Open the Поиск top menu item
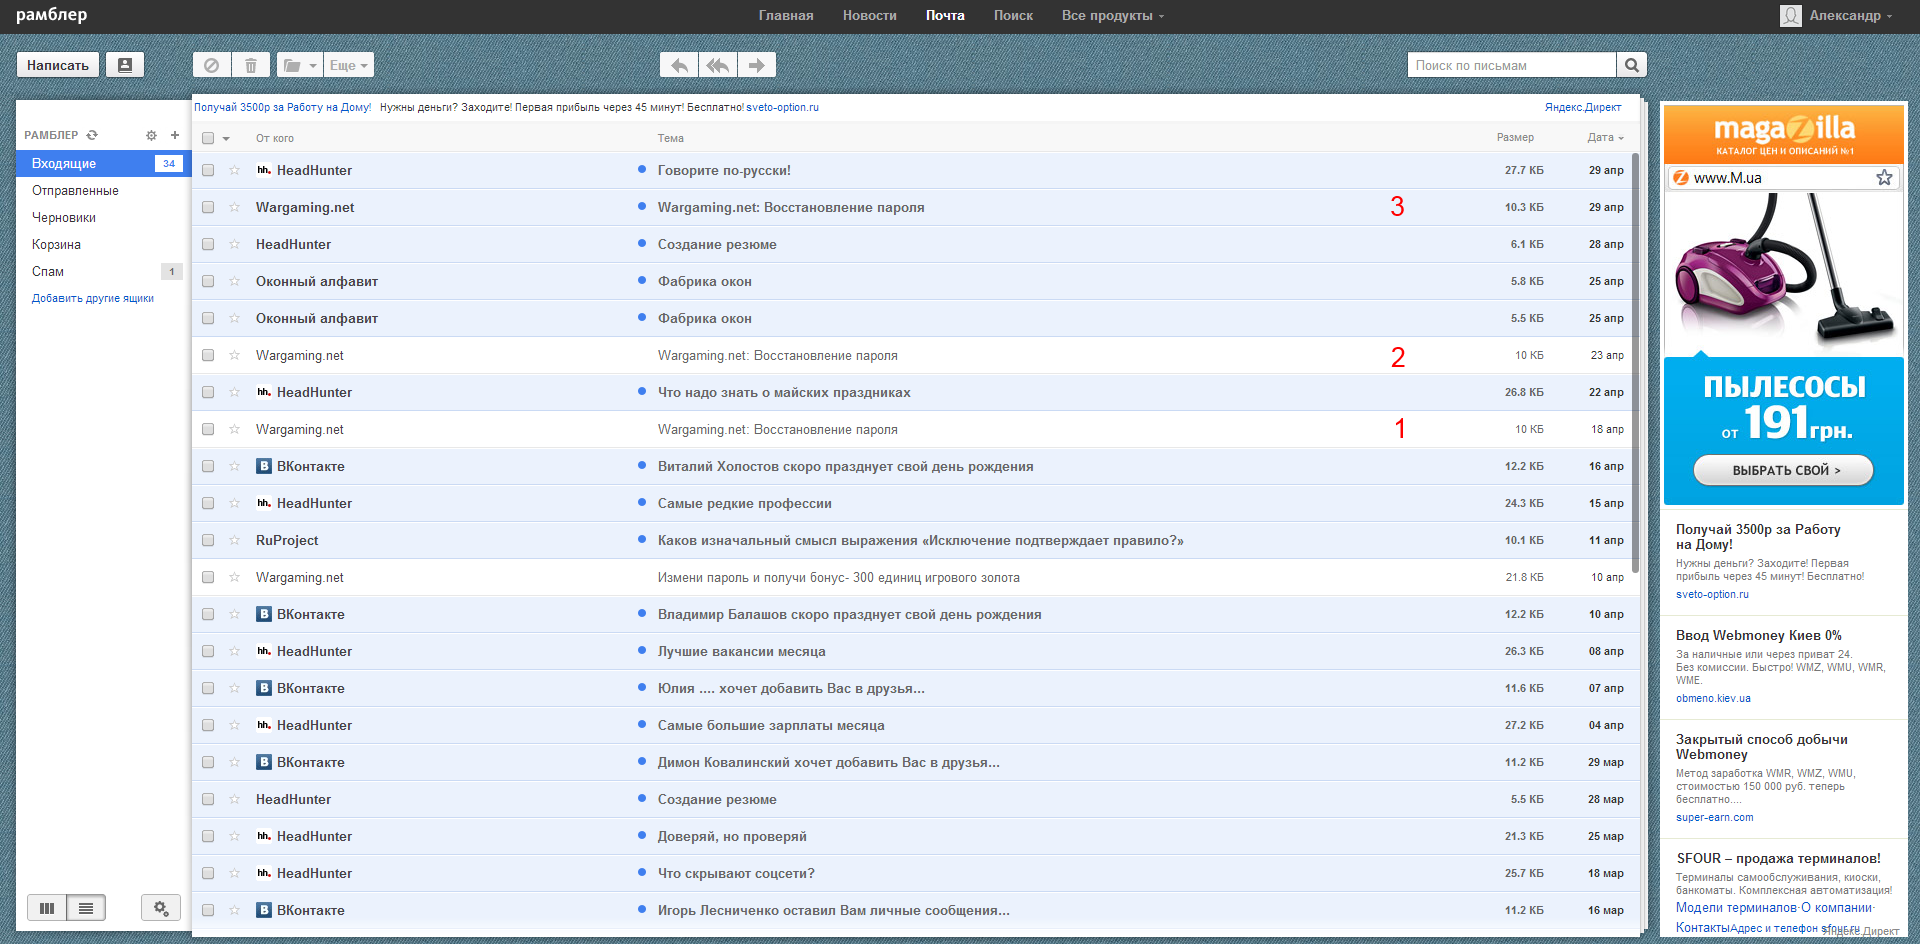Viewport: 1920px width, 944px height. tap(1013, 15)
